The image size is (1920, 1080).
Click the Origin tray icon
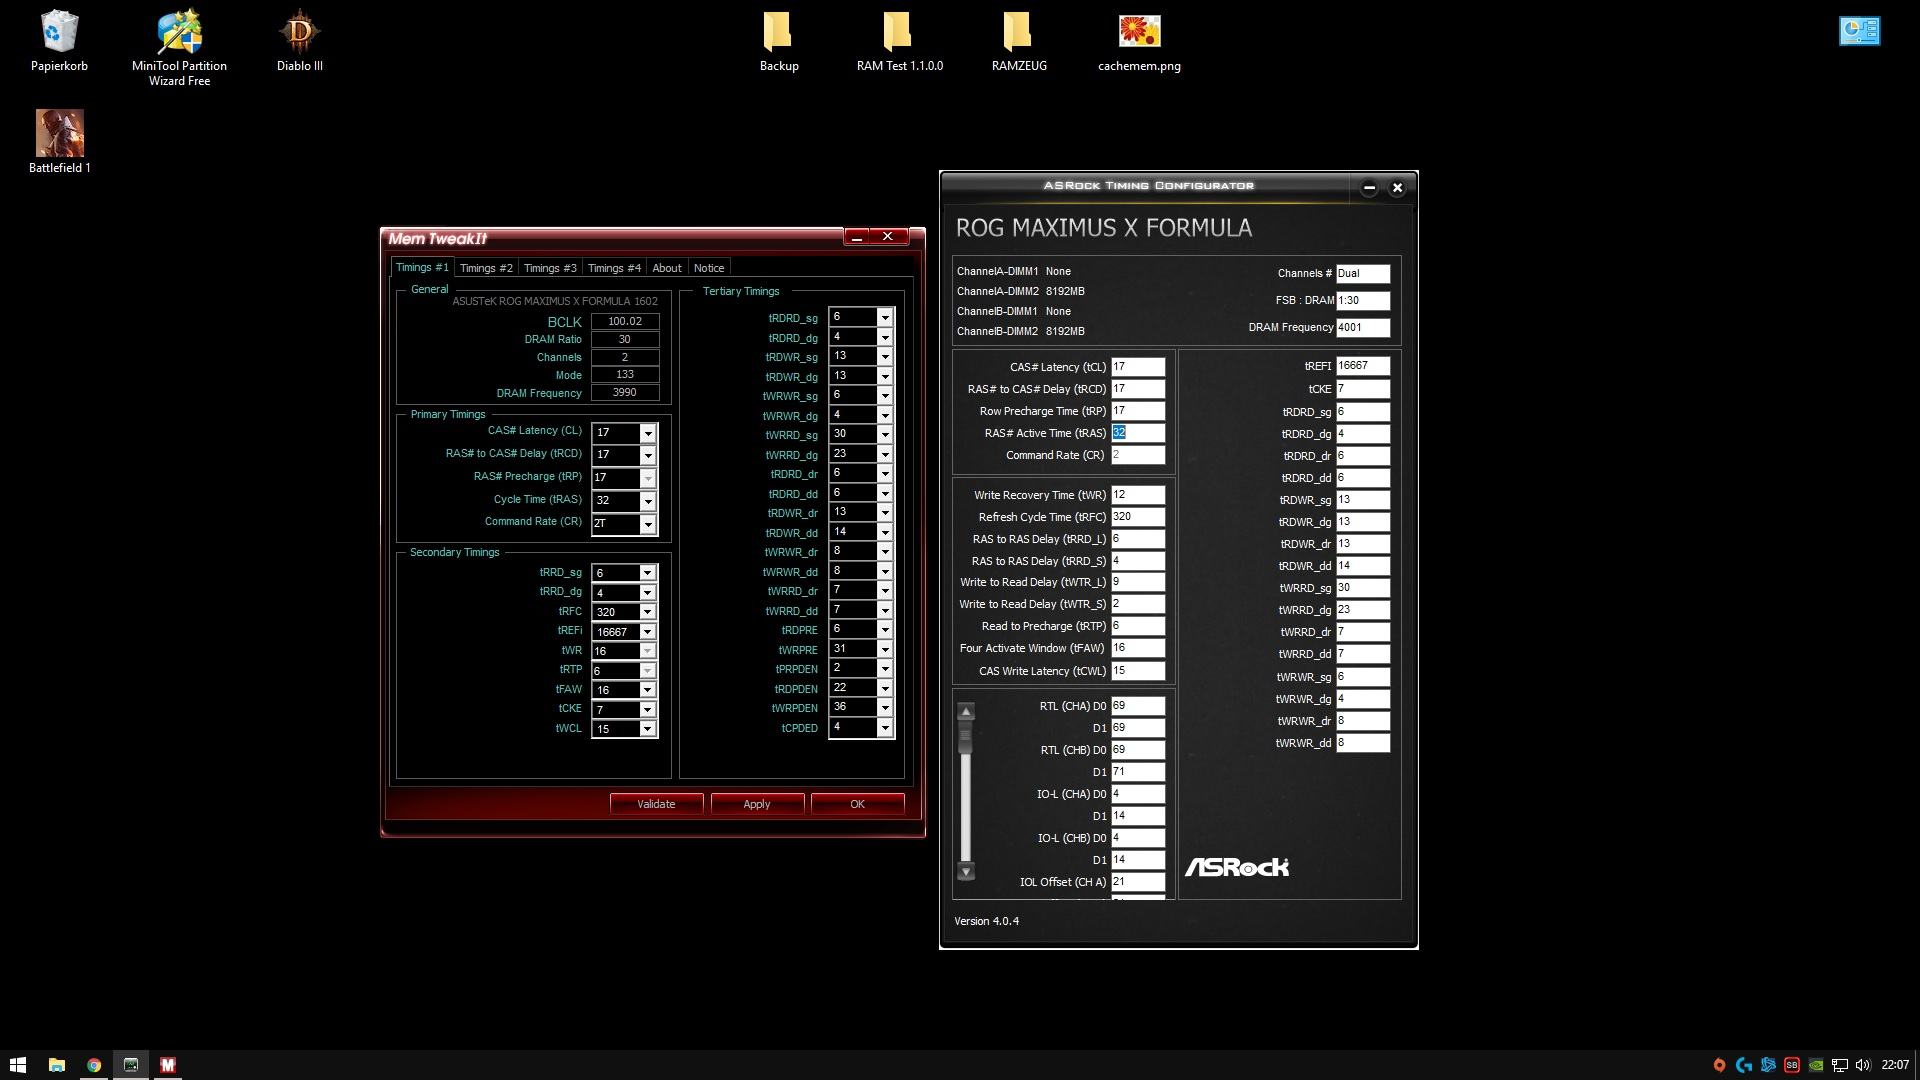1719,1065
